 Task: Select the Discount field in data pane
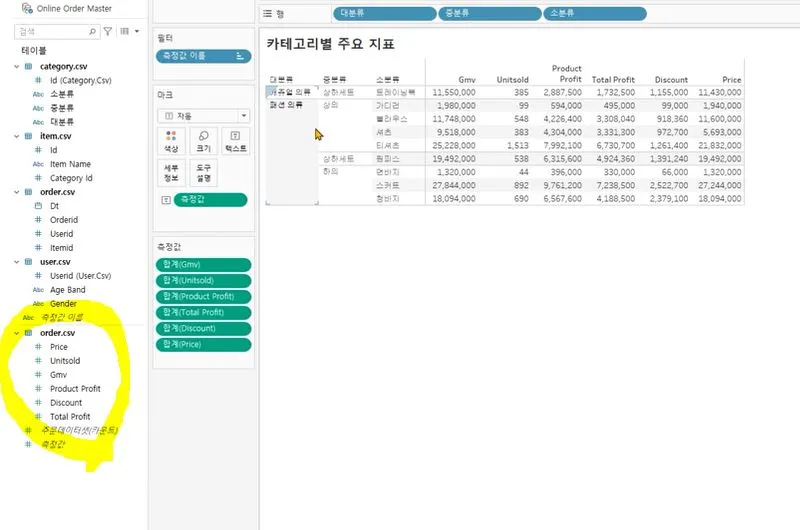66,402
